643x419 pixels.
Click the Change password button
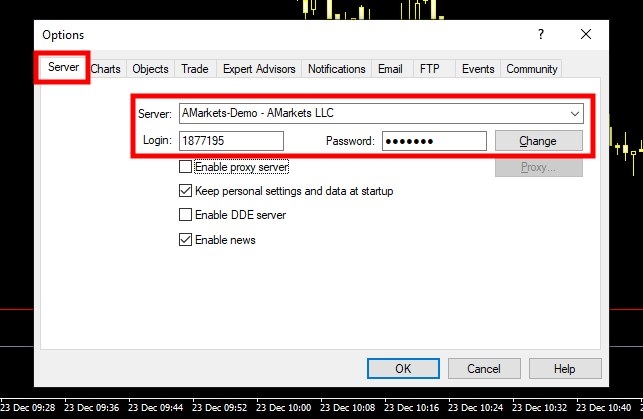538,141
